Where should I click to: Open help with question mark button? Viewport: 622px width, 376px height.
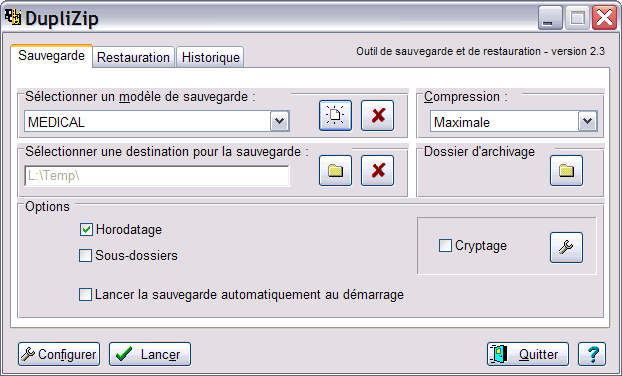pyautogui.click(x=592, y=354)
